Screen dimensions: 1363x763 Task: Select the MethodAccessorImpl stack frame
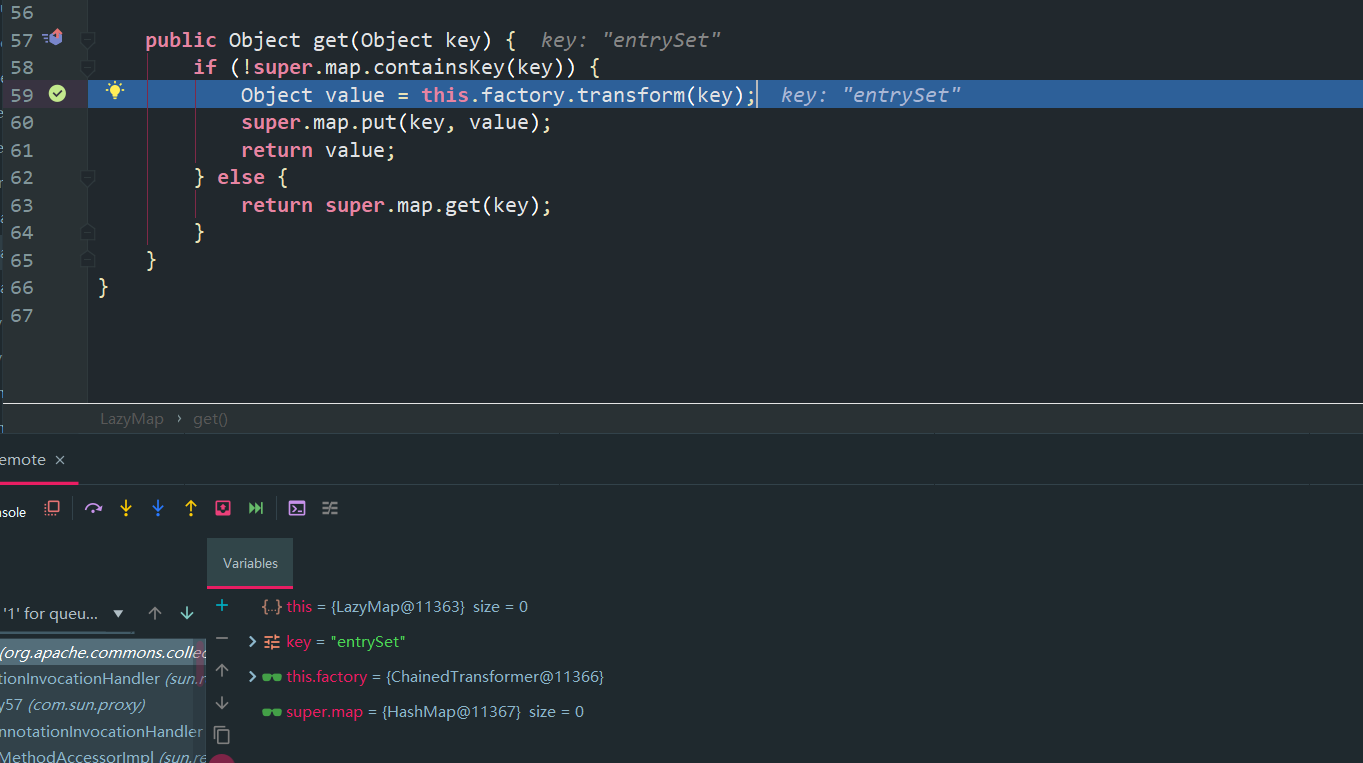pos(102,757)
